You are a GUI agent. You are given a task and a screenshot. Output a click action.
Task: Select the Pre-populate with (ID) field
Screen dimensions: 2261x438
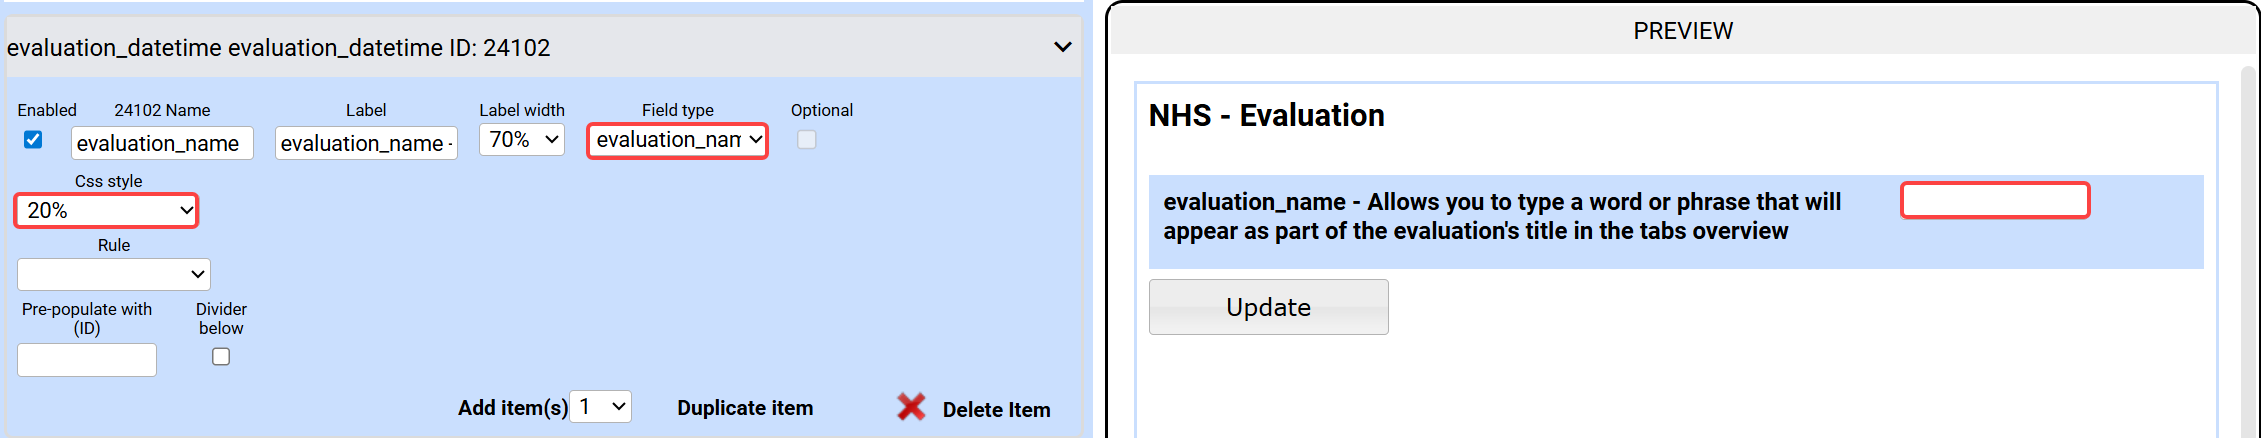pos(87,360)
